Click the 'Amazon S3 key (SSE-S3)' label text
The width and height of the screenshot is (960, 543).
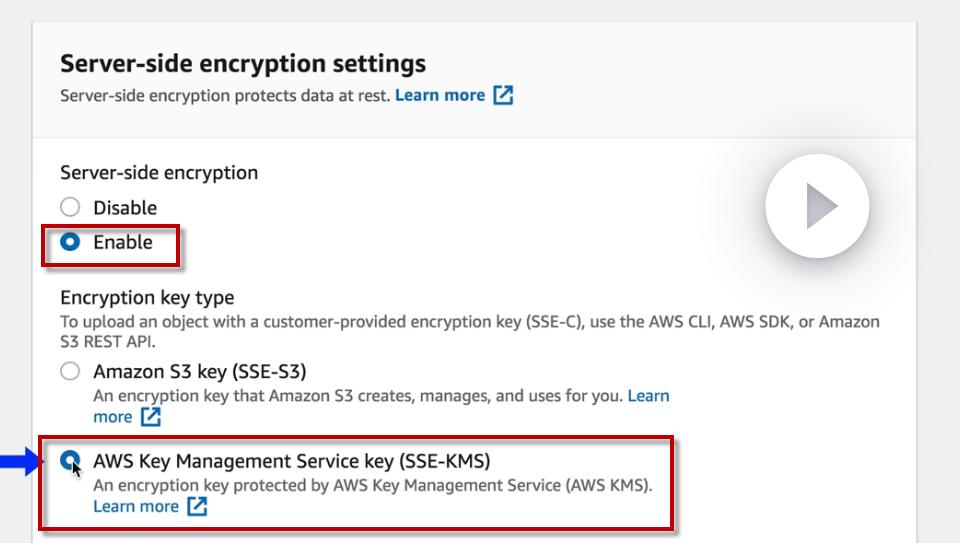(200, 372)
